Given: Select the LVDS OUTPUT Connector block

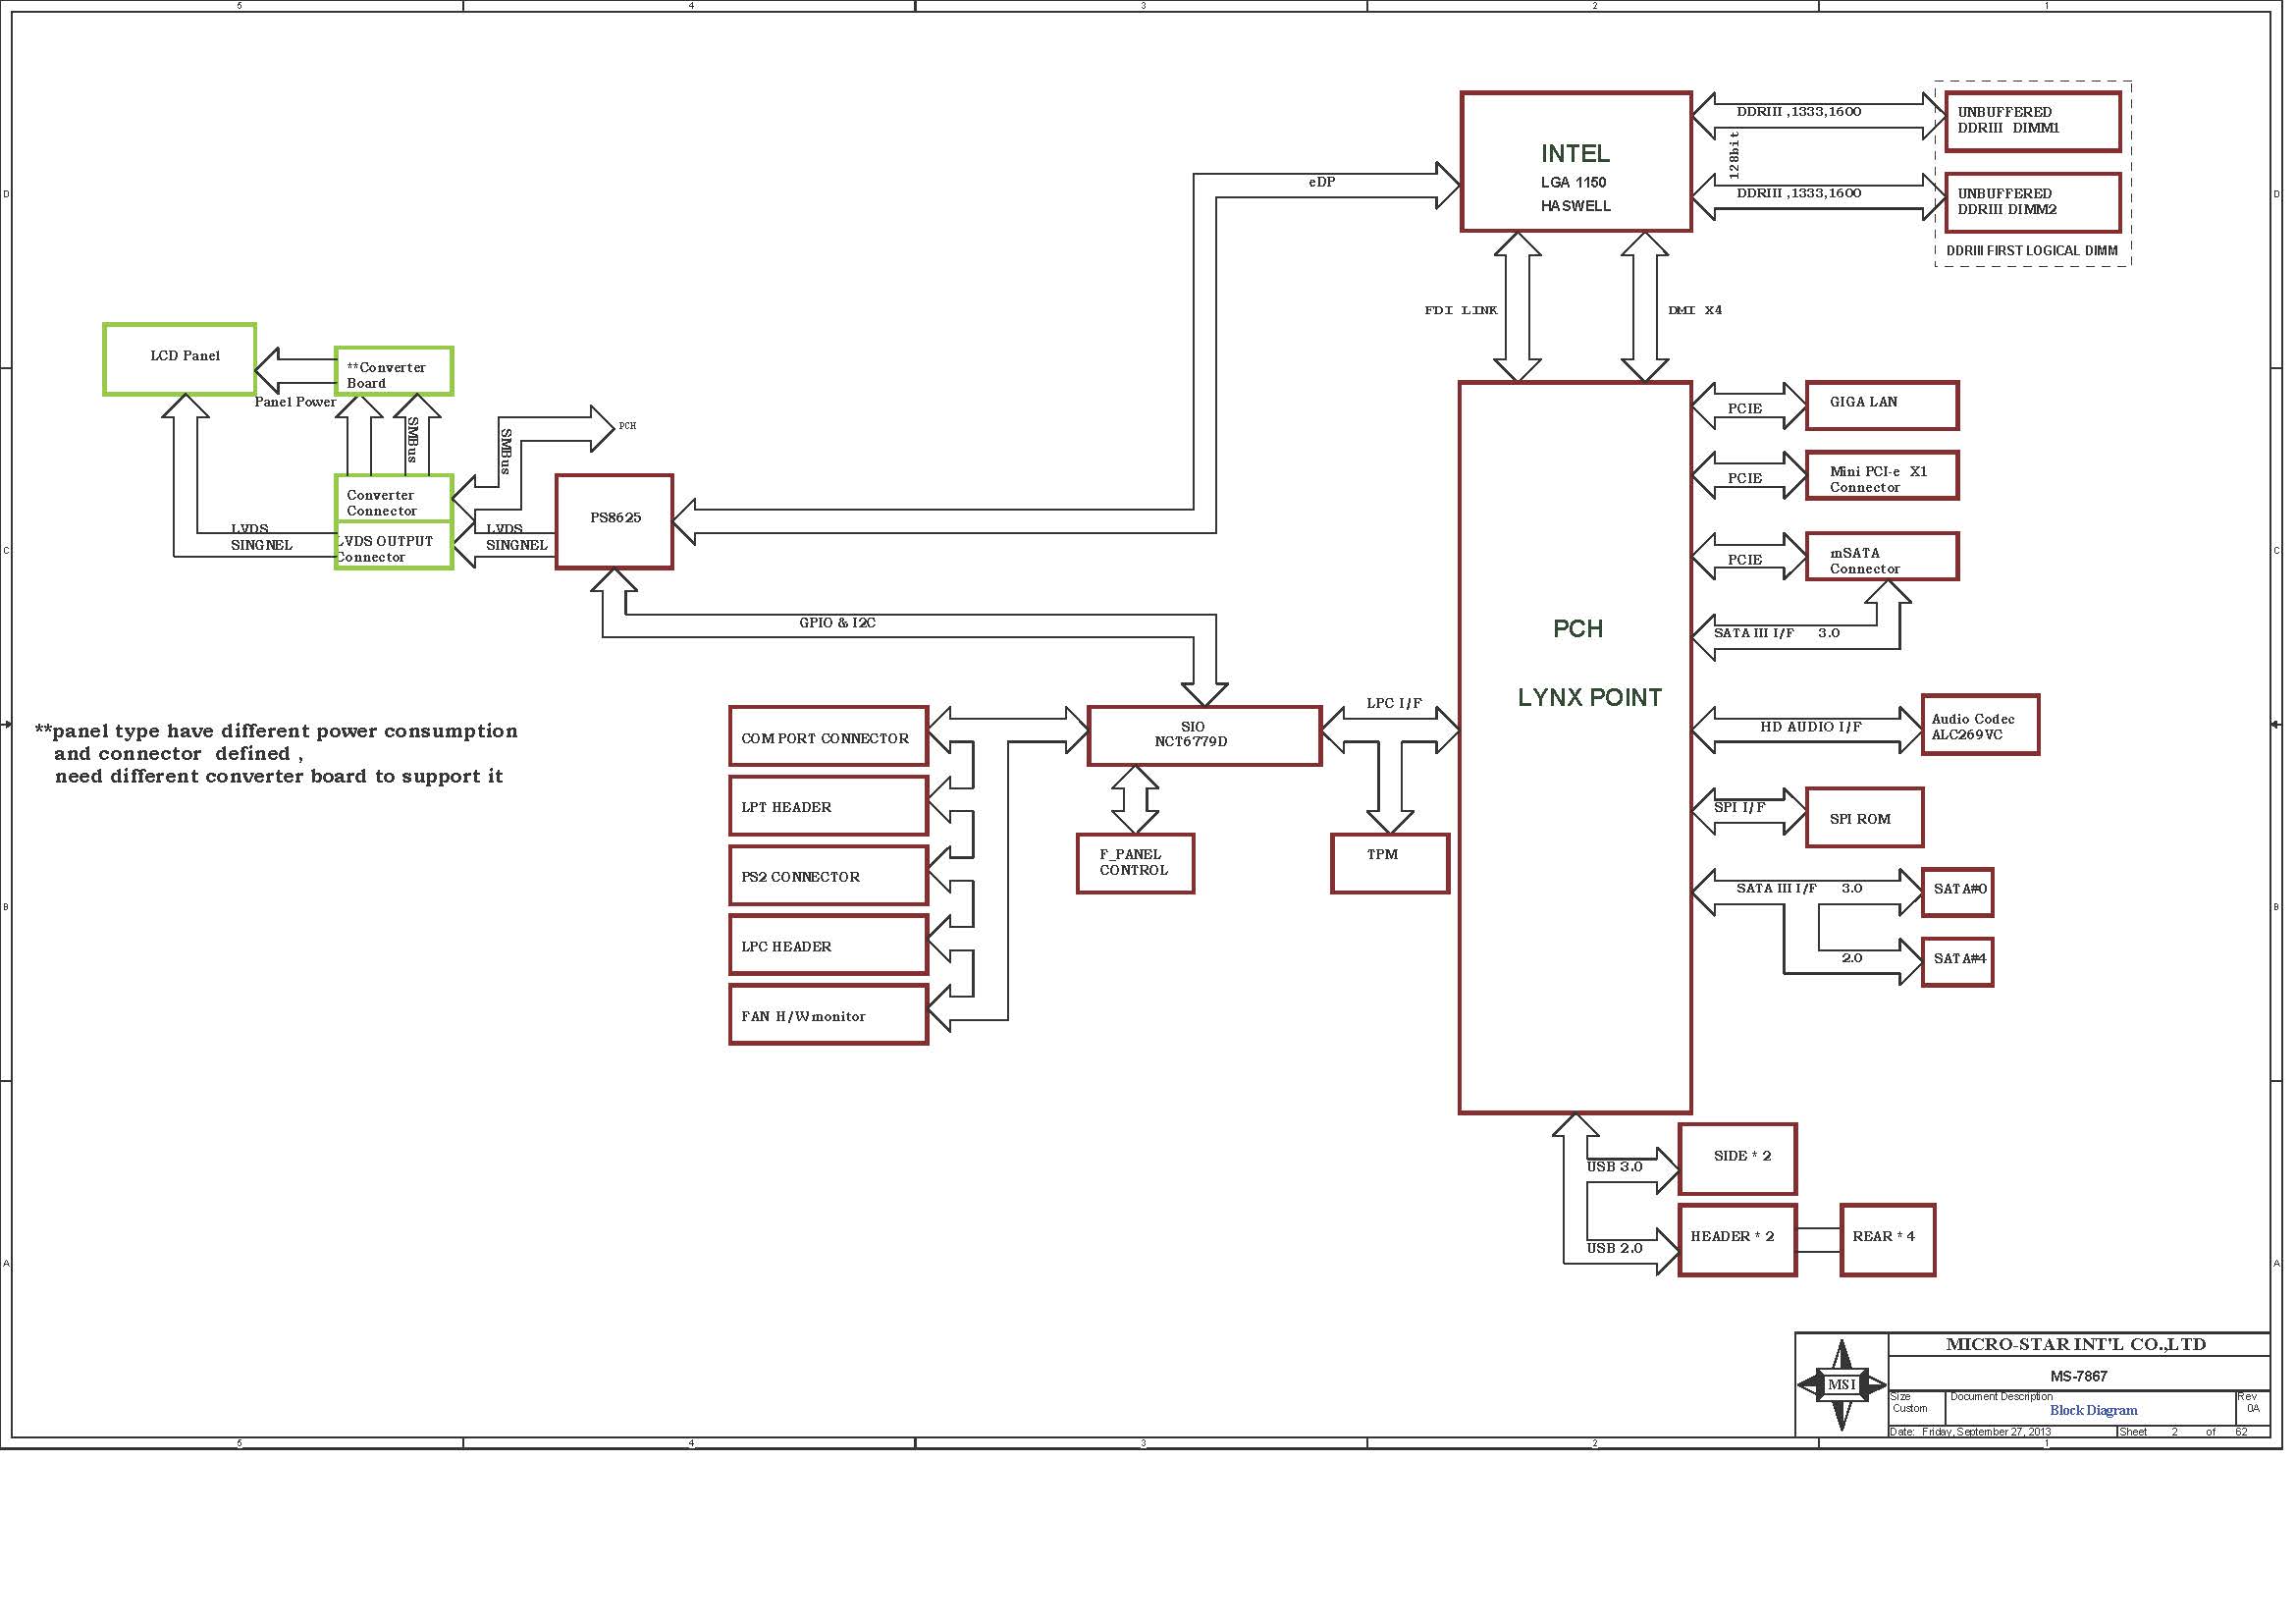Looking at the screenshot, I should click(x=394, y=545).
